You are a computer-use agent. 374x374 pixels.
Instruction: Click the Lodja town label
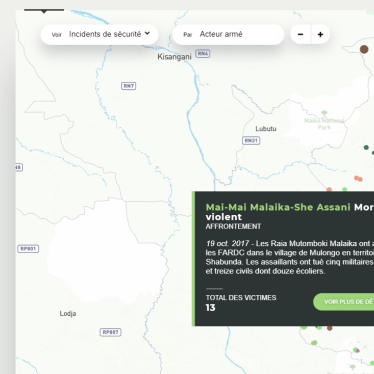click(x=68, y=314)
